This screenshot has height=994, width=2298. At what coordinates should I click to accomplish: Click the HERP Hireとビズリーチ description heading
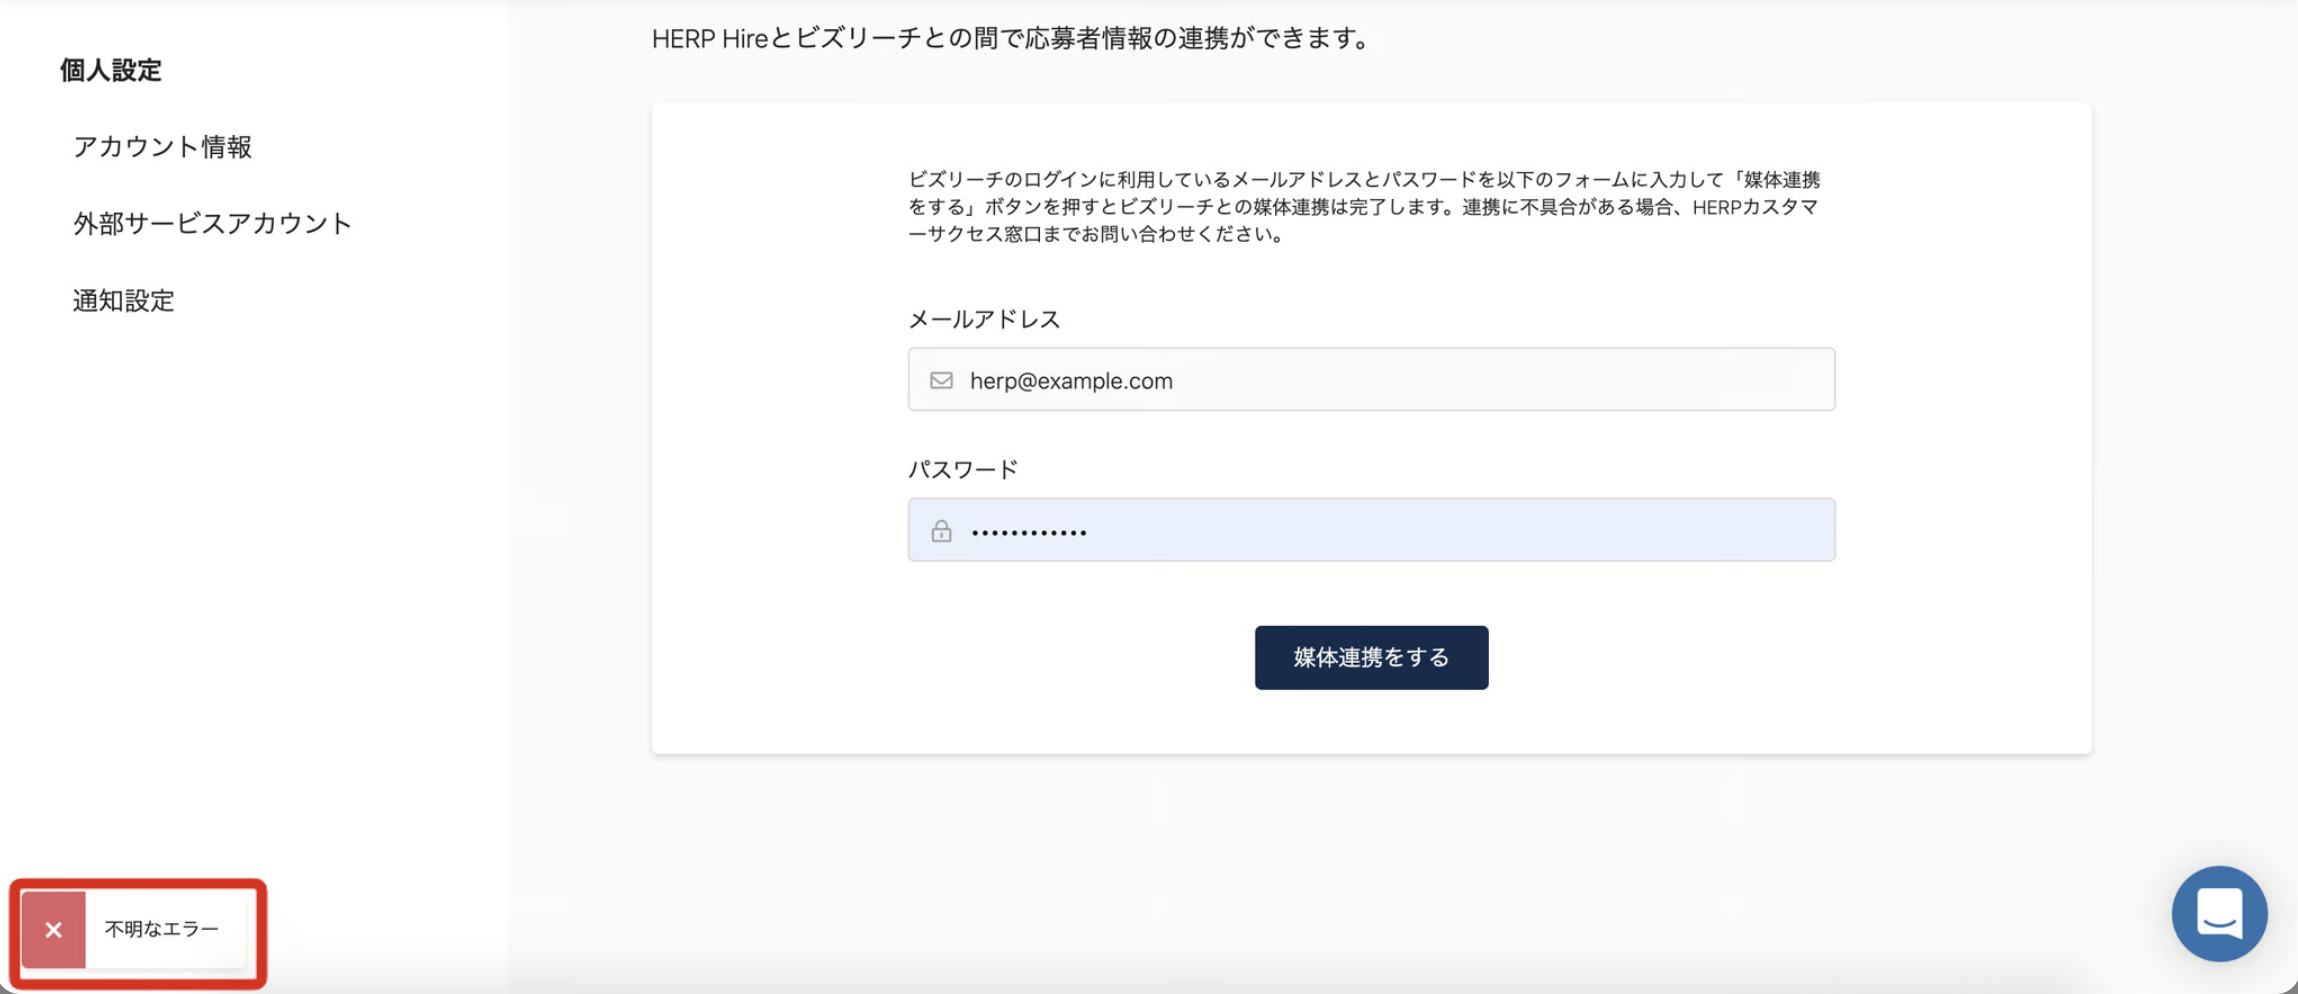pyautogui.click(x=1010, y=38)
